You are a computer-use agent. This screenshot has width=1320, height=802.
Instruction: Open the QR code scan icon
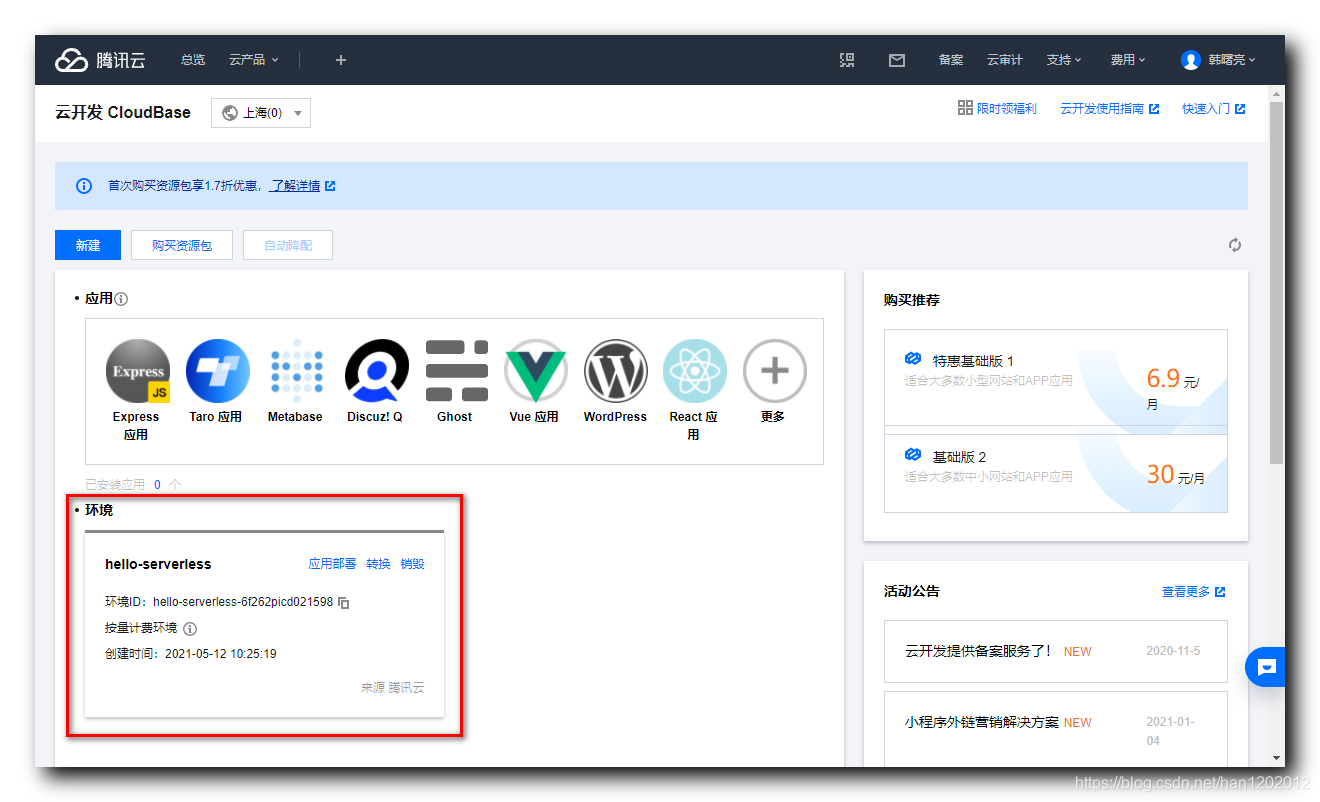tap(847, 60)
